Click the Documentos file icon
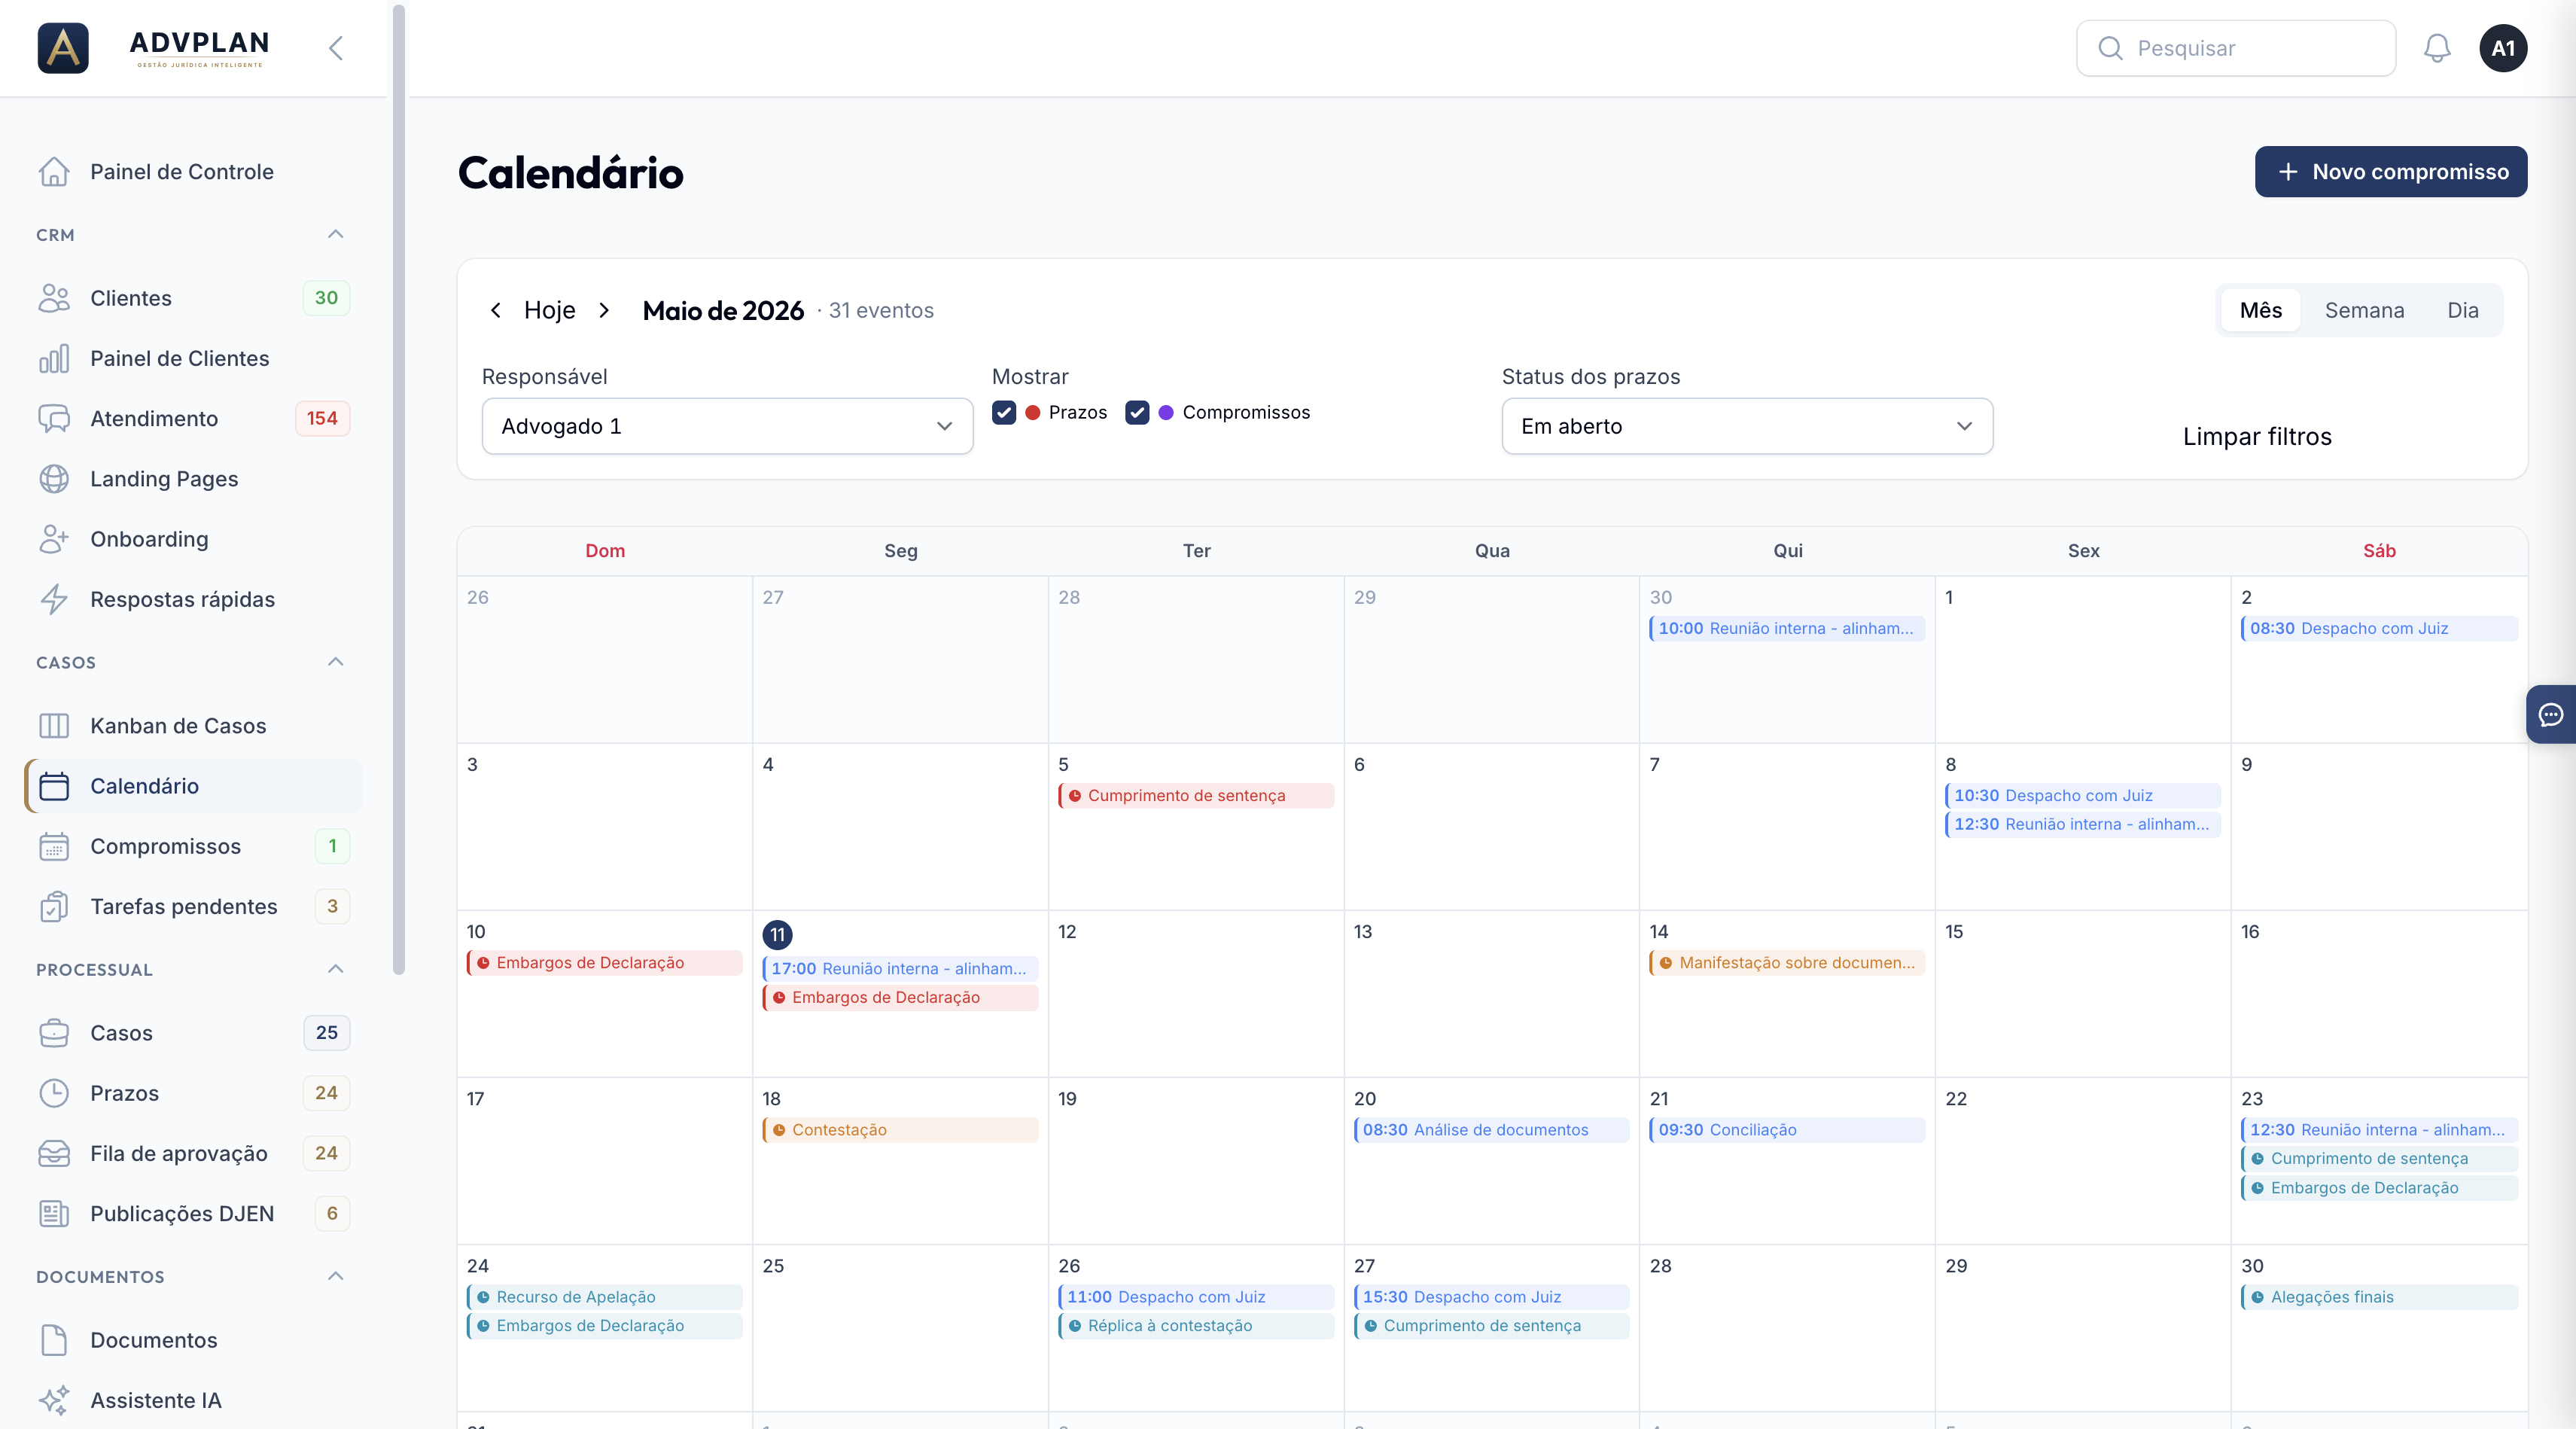 [x=54, y=1340]
